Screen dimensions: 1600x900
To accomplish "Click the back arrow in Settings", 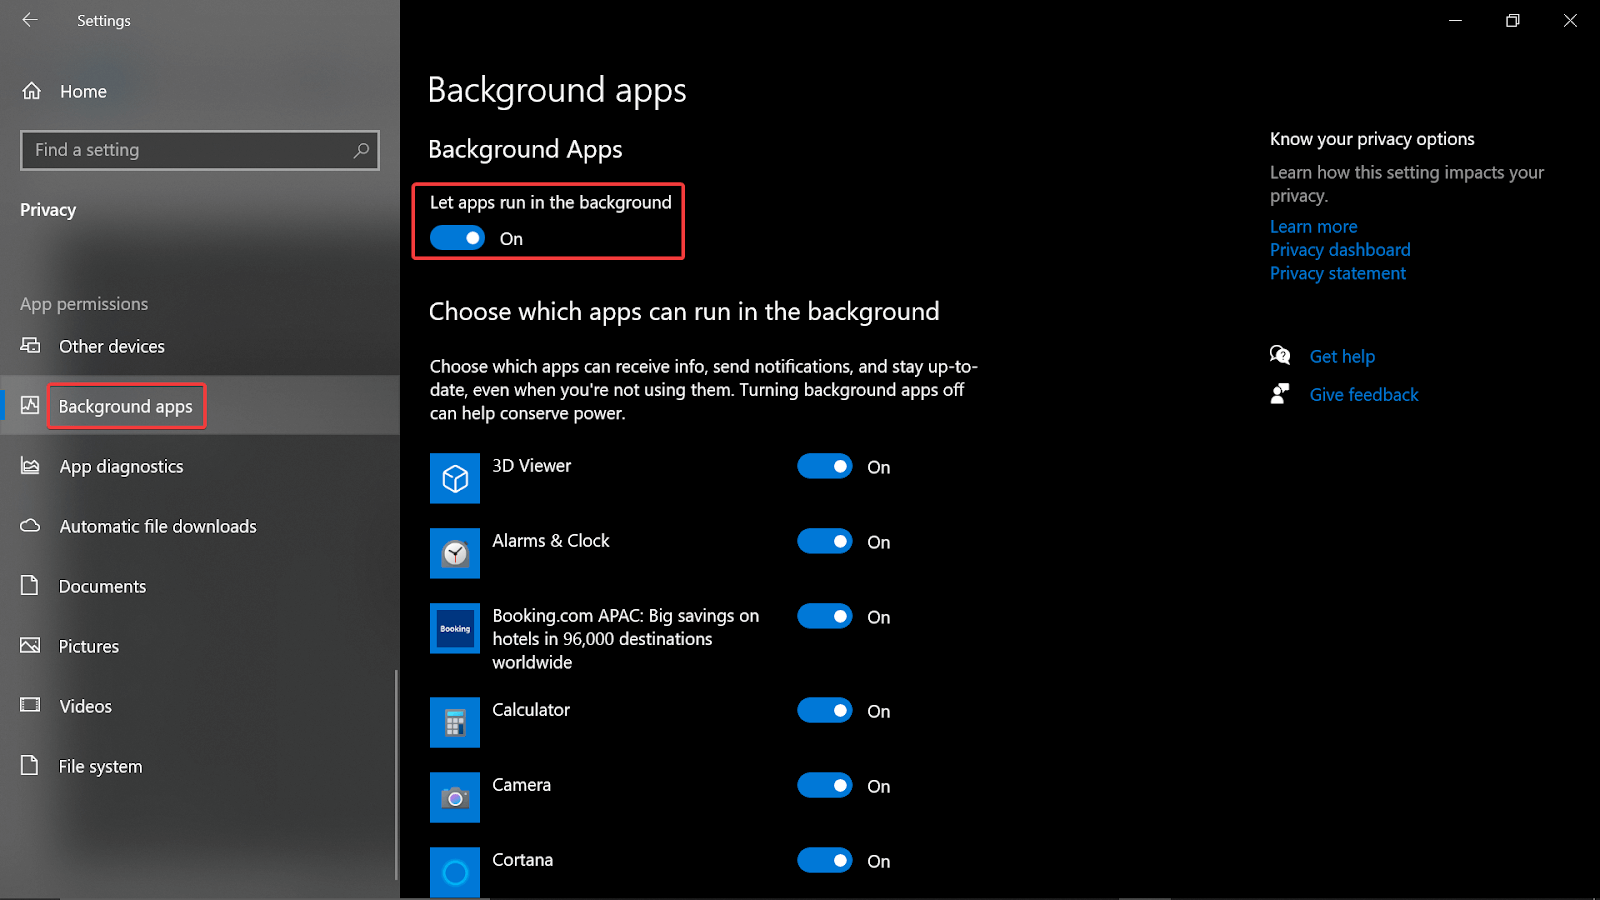I will click(30, 20).
